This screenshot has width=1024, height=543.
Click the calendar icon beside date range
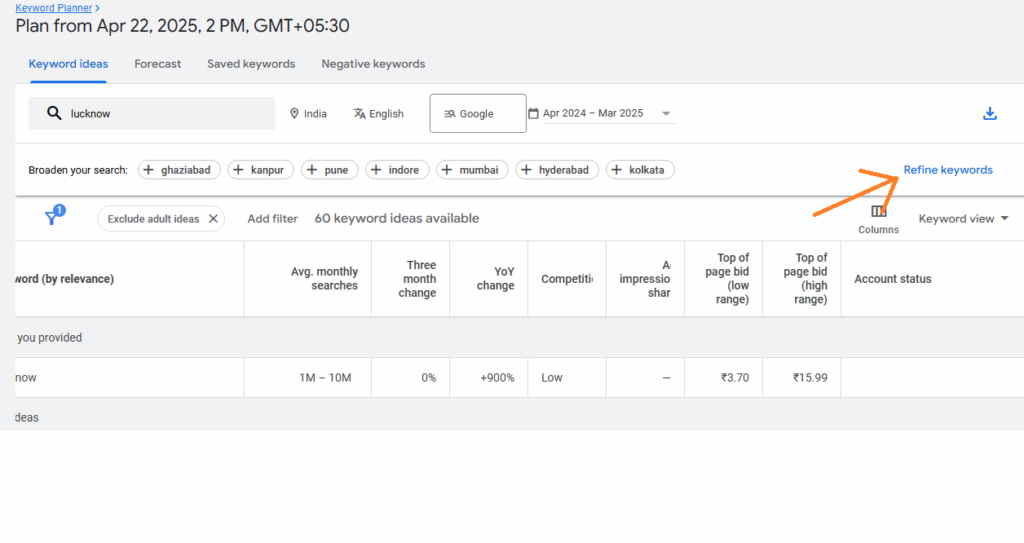point(533,114)
